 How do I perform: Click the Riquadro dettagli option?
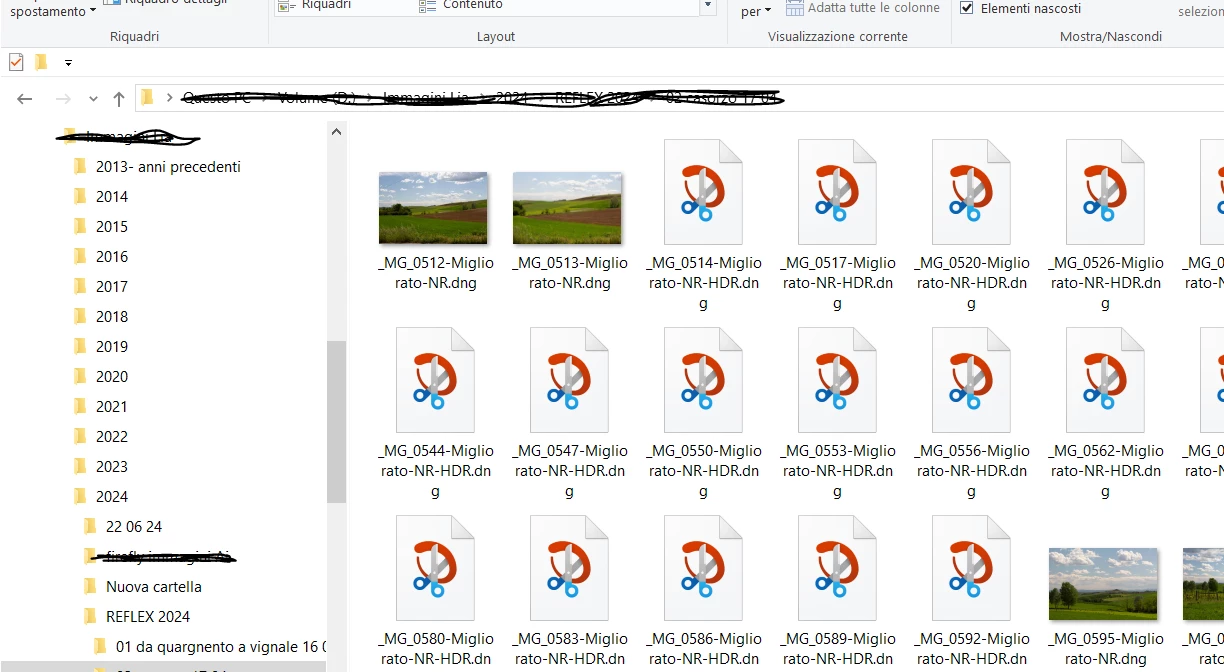(165, 2)
